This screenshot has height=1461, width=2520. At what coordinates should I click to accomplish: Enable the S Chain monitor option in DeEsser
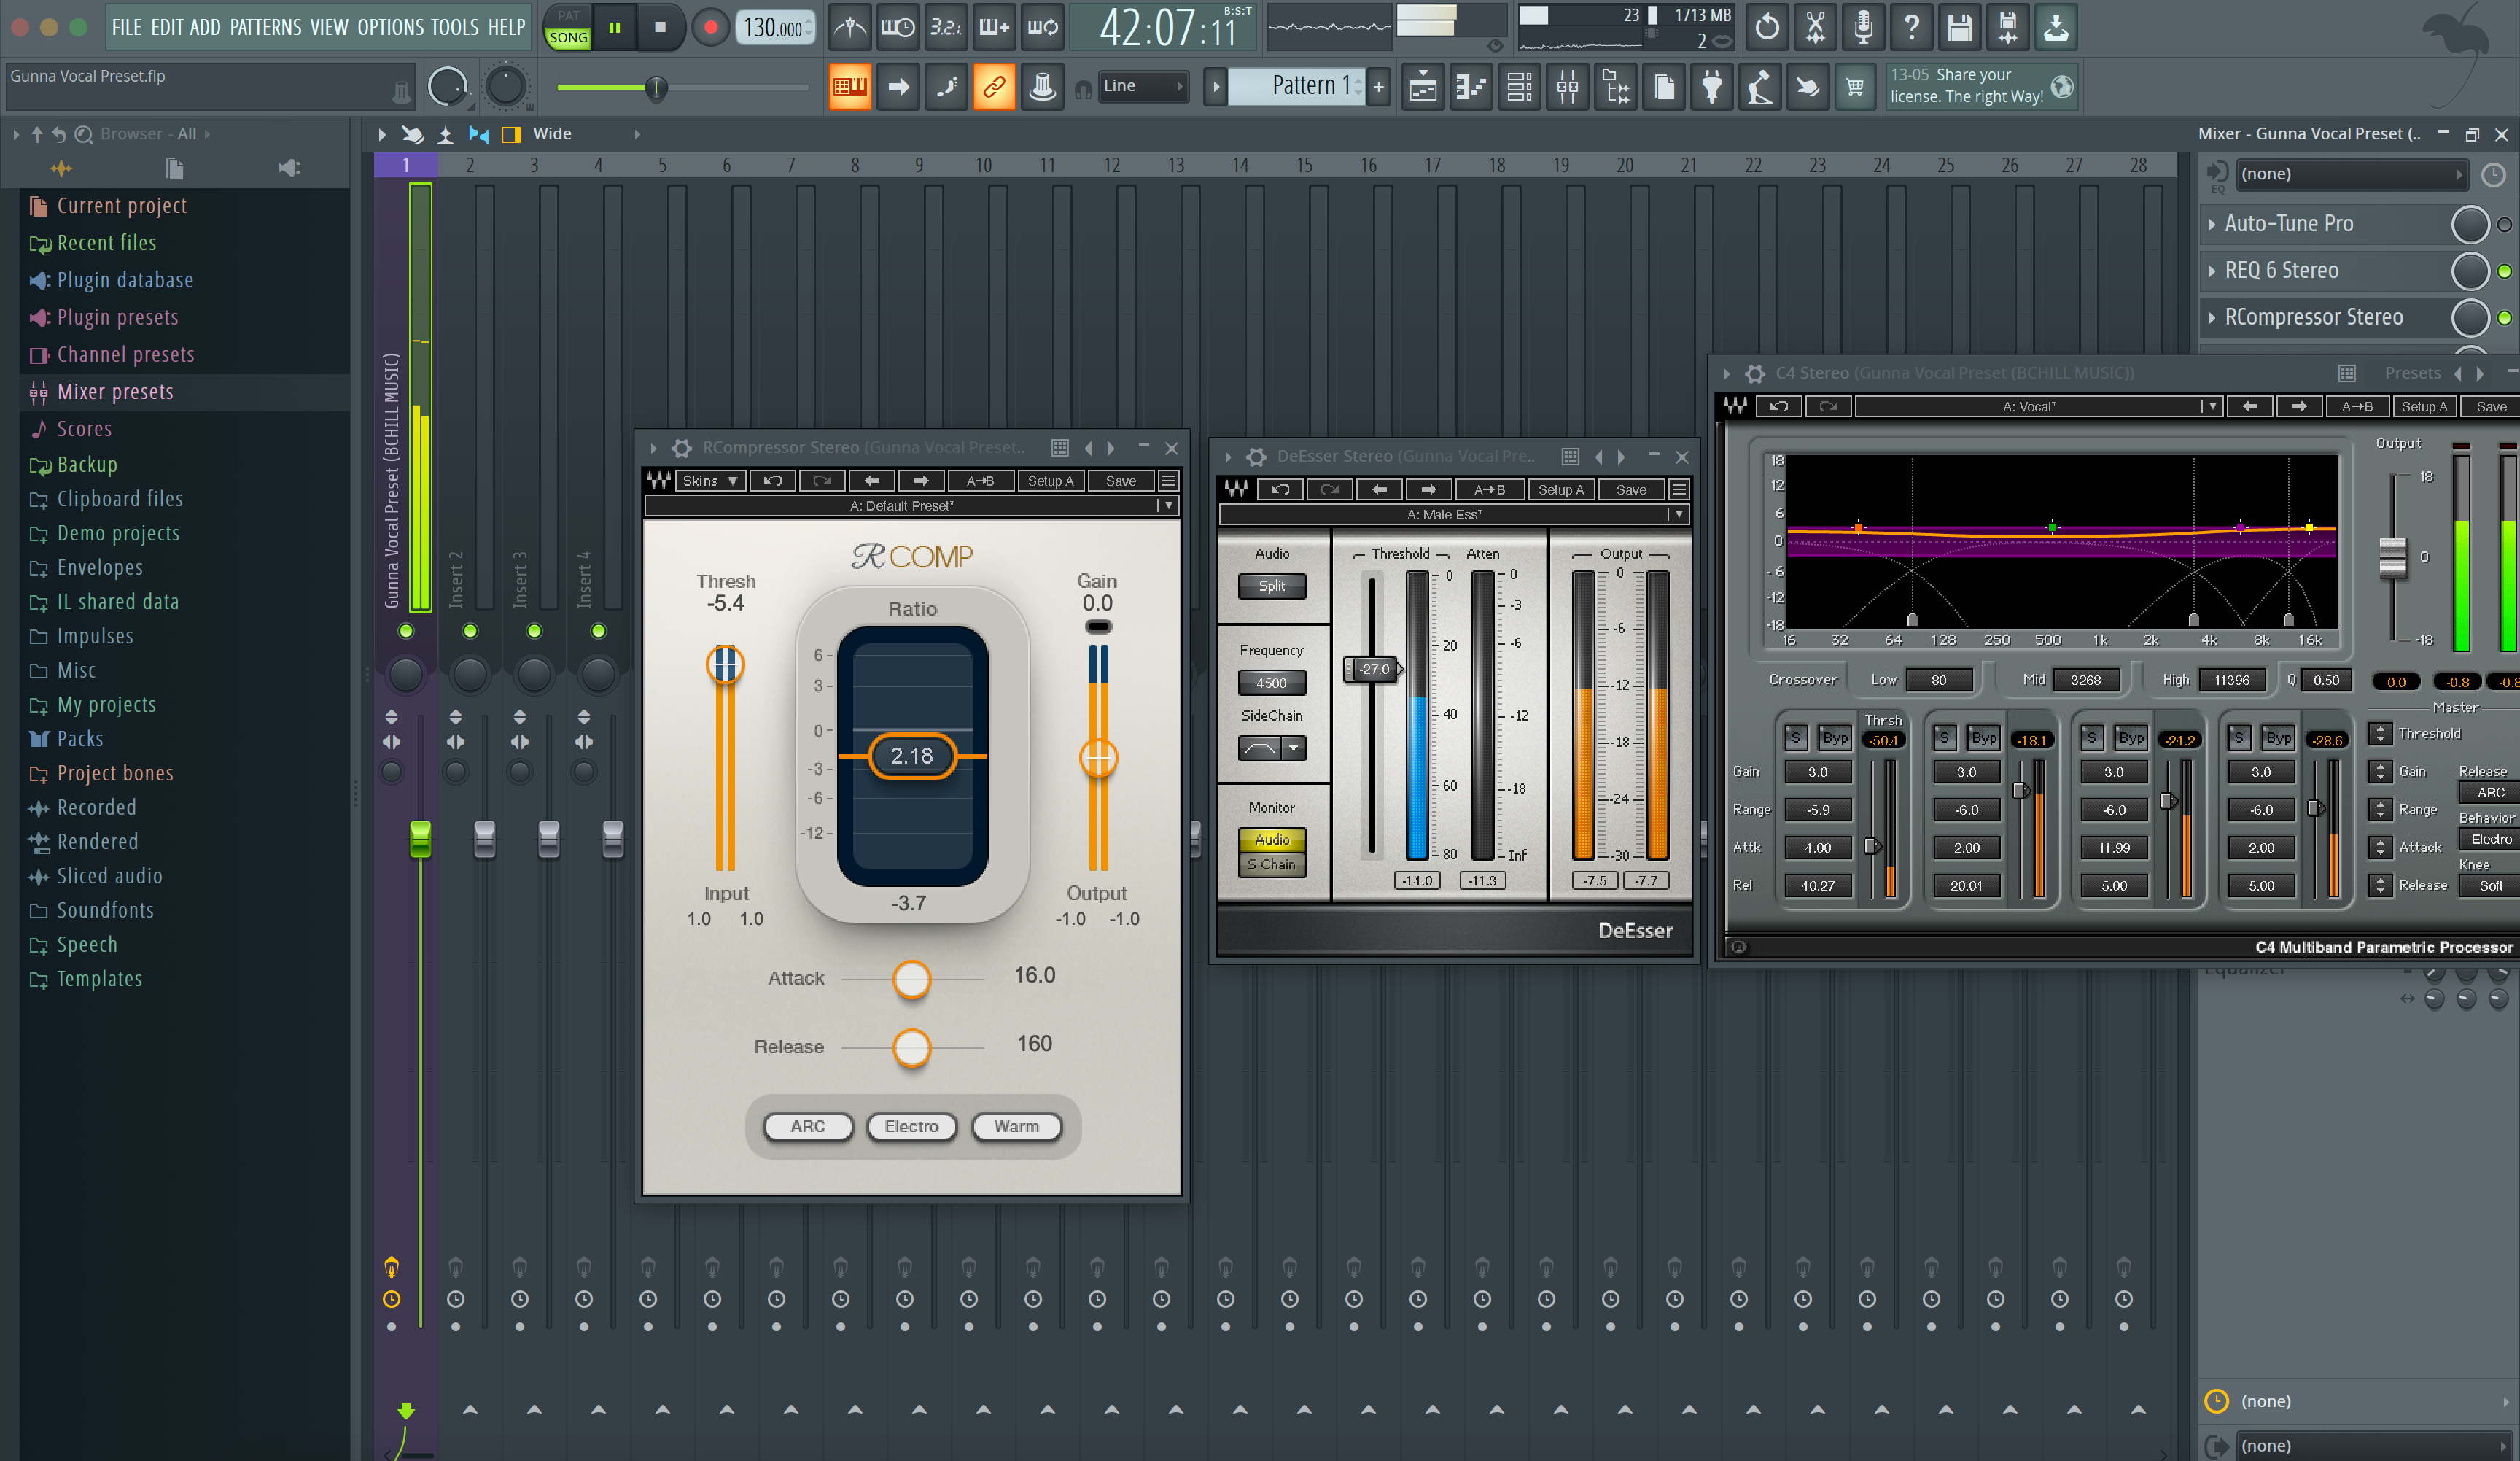point(1271,865)
